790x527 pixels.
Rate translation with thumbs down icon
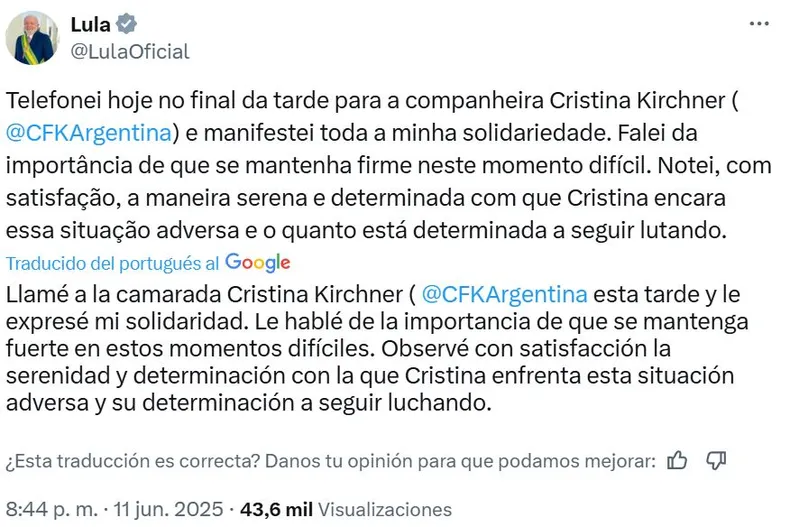(715, 460)
